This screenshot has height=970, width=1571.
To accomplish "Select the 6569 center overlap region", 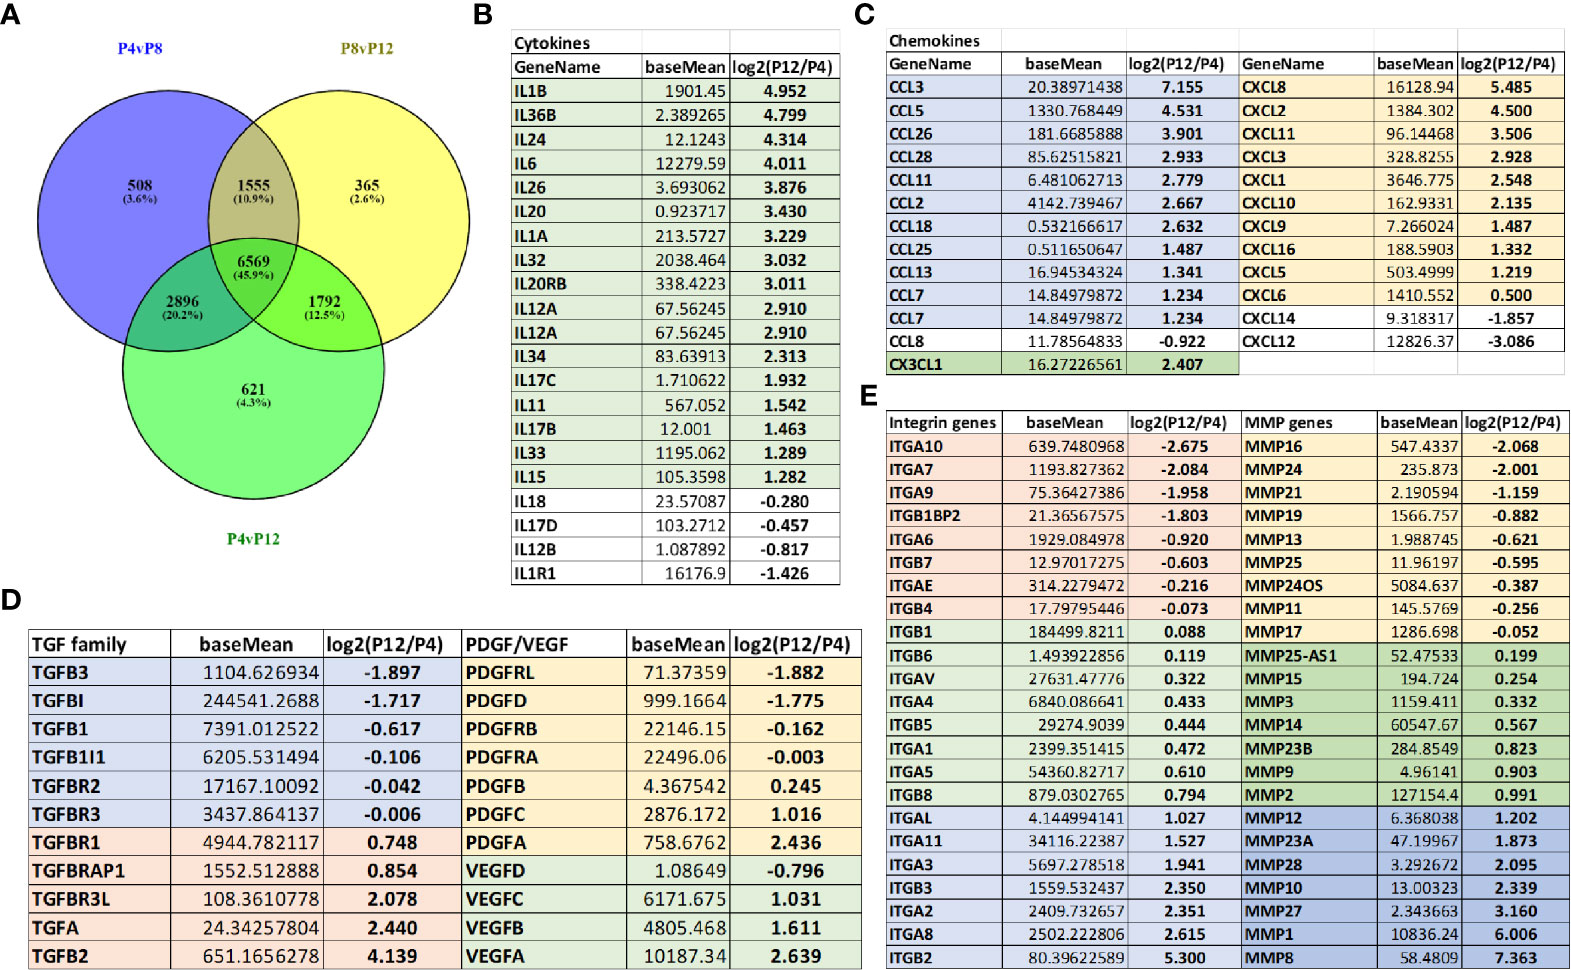I will coord(253,267).
